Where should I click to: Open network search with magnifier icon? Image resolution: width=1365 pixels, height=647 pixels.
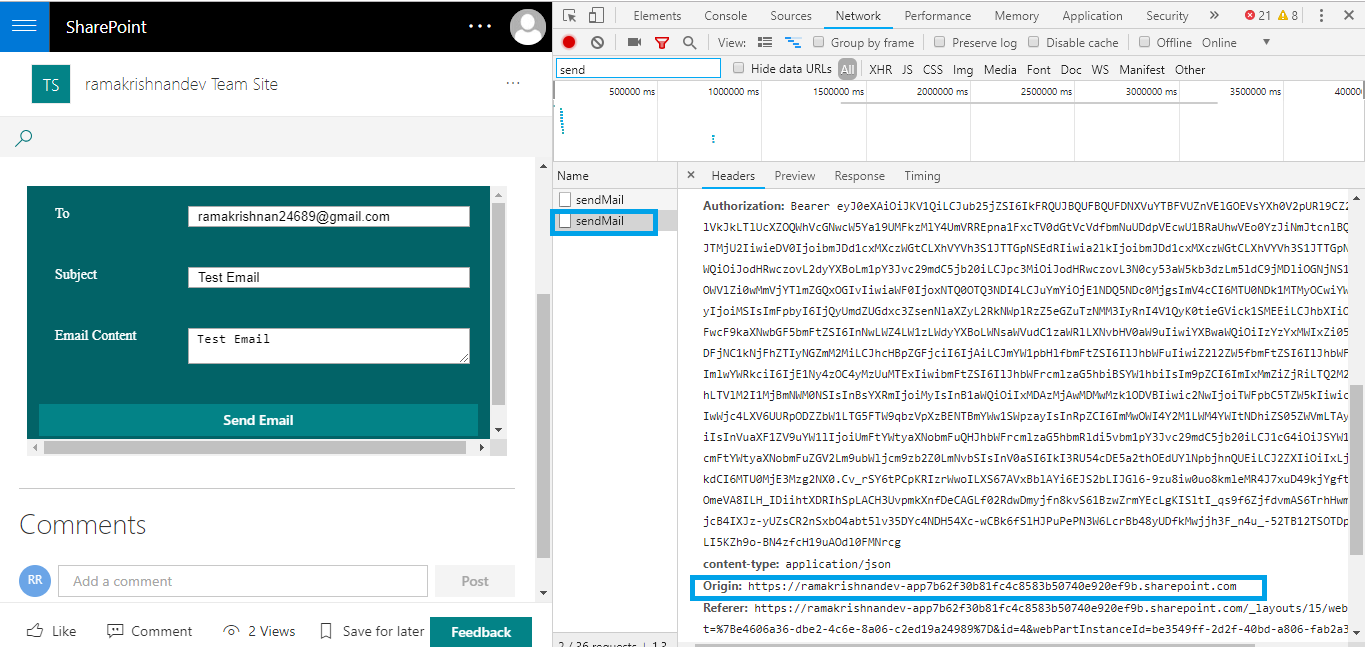pyautogui.click(x=689, y=42)
